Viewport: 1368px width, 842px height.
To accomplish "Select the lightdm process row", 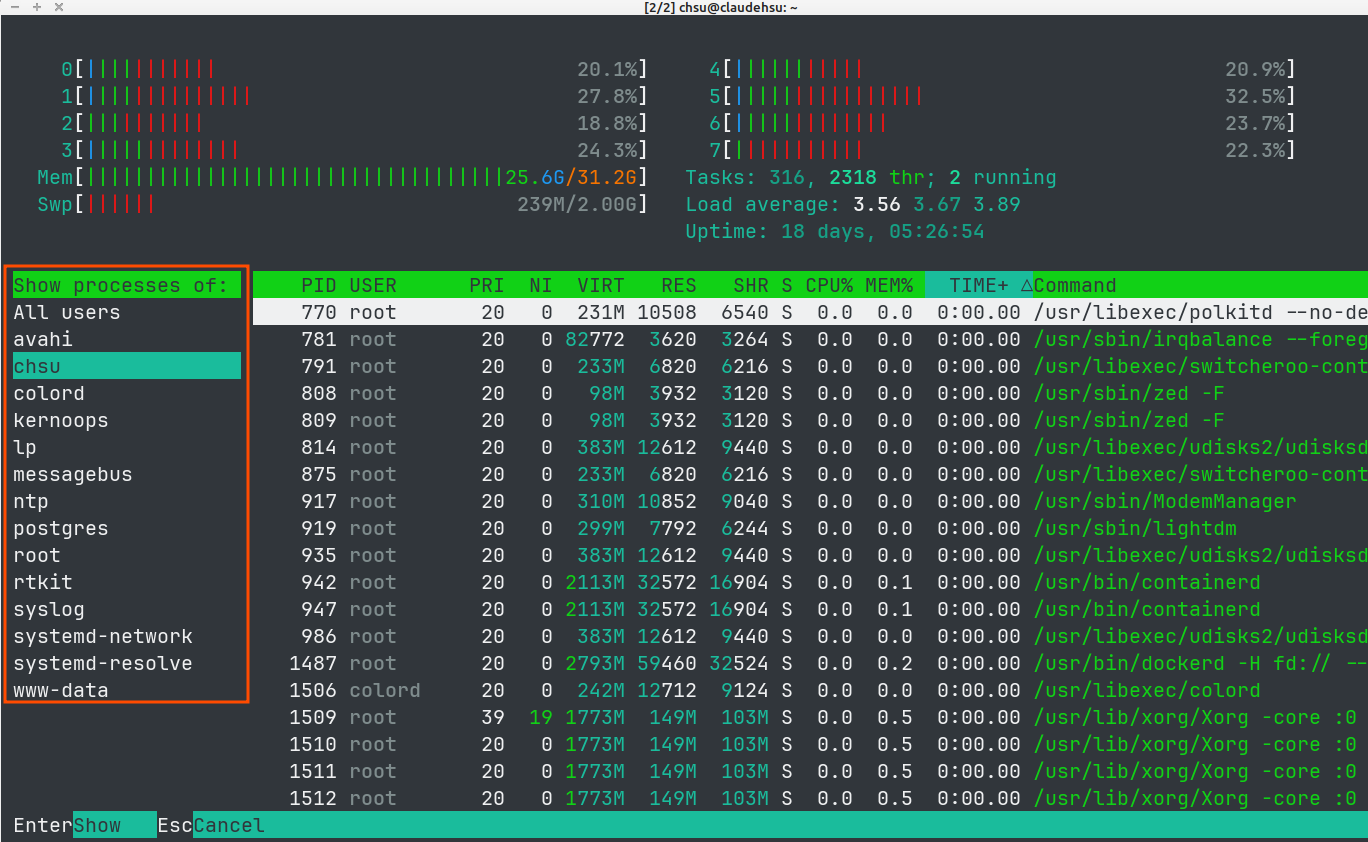I will point(810,528).
